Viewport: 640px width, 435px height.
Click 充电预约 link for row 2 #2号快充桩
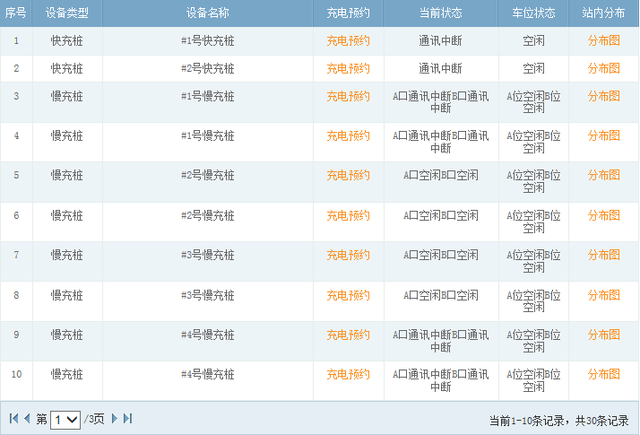coord(348,69)
